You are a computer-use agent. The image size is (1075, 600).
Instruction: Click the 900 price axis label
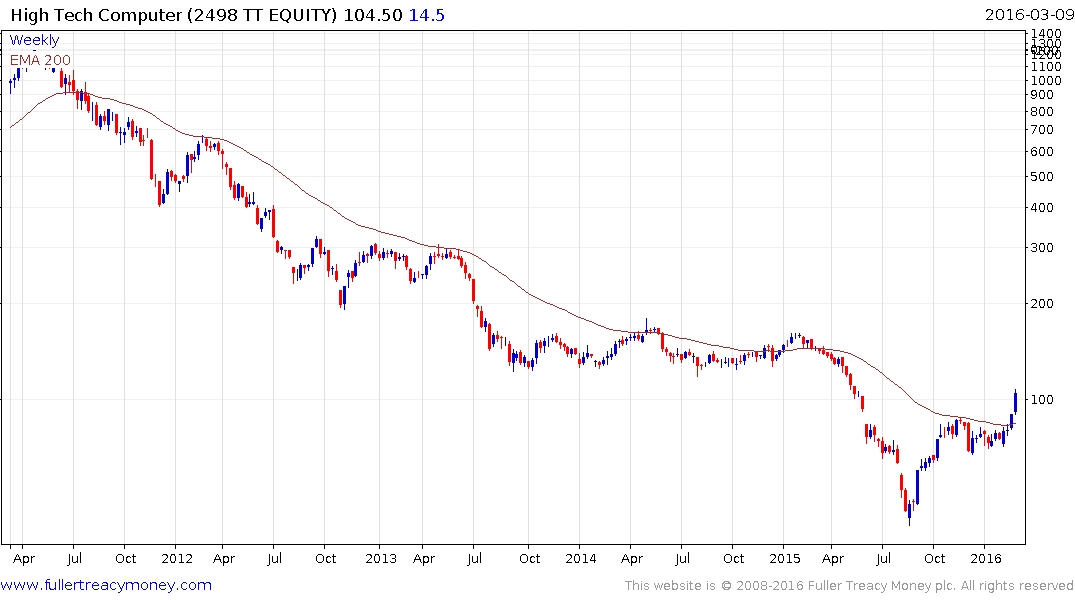tap(1042, 95)
